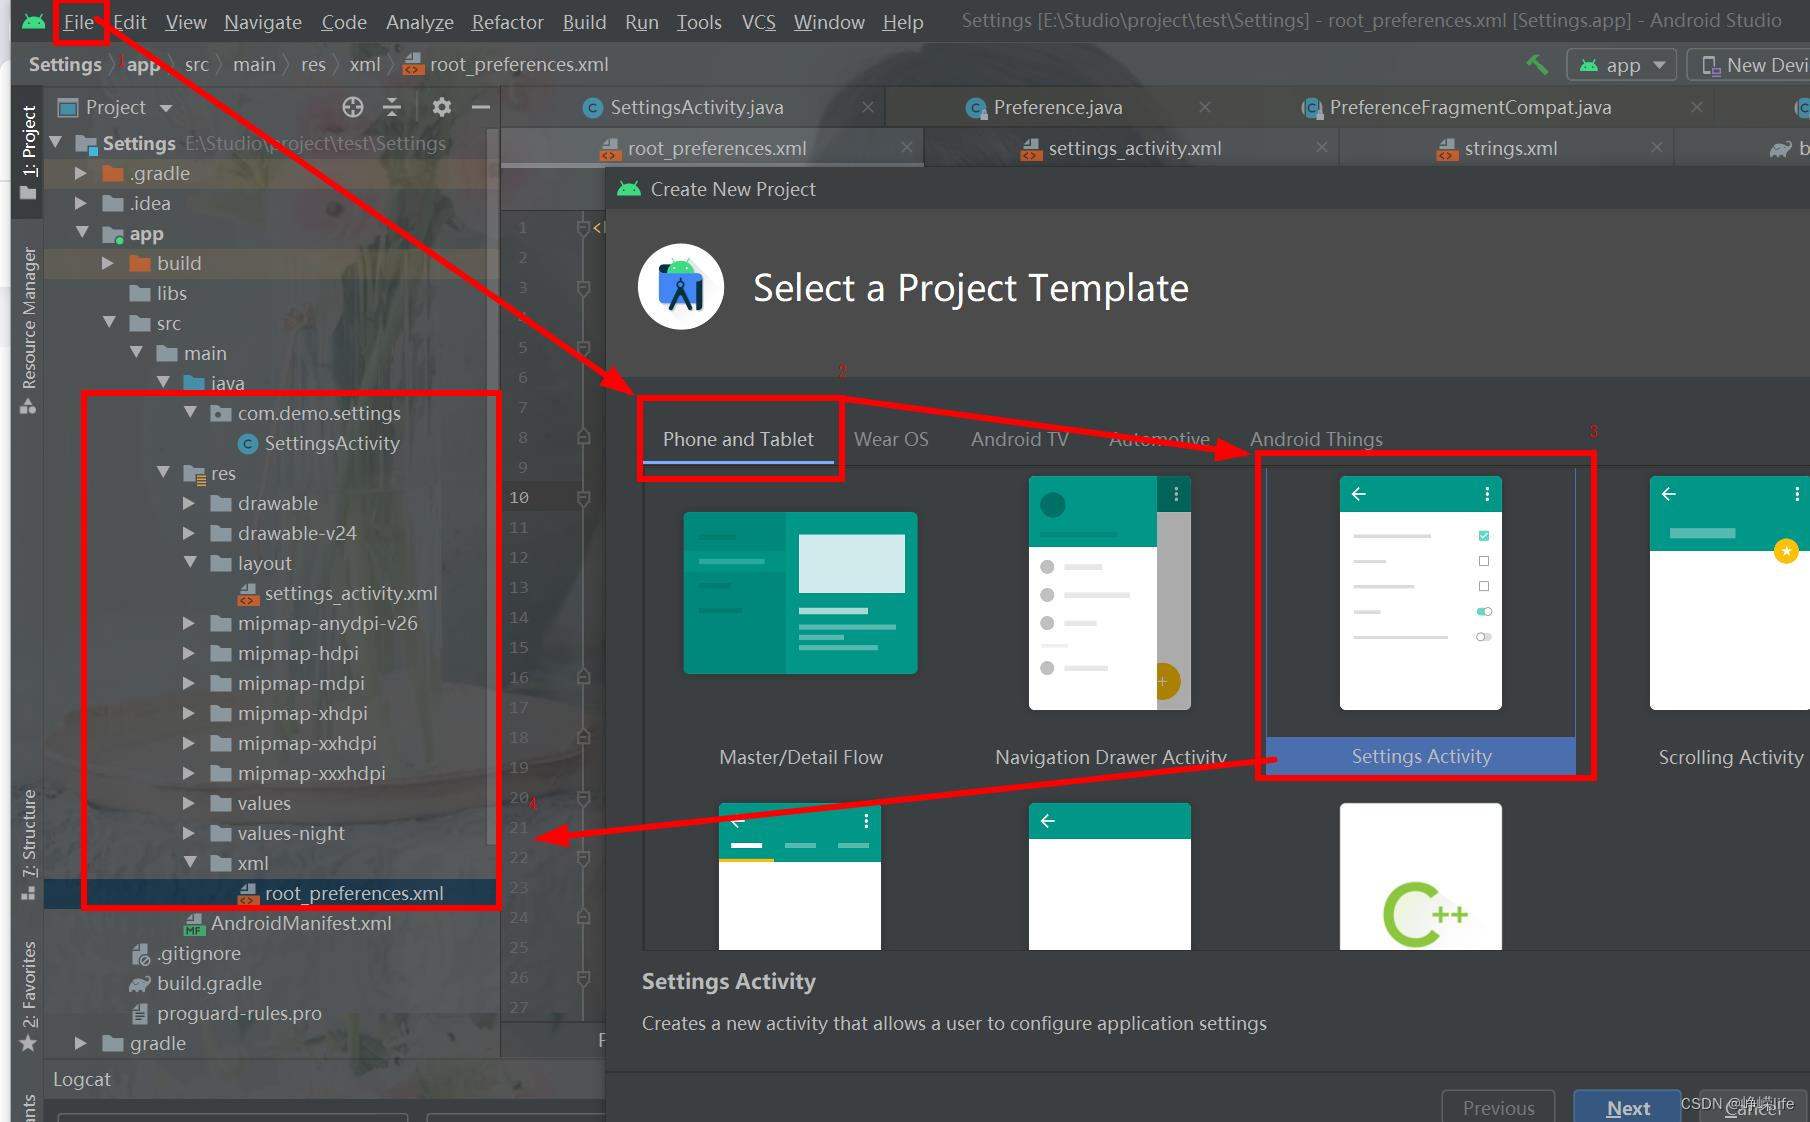The height and width of the screenshot is (1122, 1810).
Task: Collapse the xml folder
Action: pos(190,862)
